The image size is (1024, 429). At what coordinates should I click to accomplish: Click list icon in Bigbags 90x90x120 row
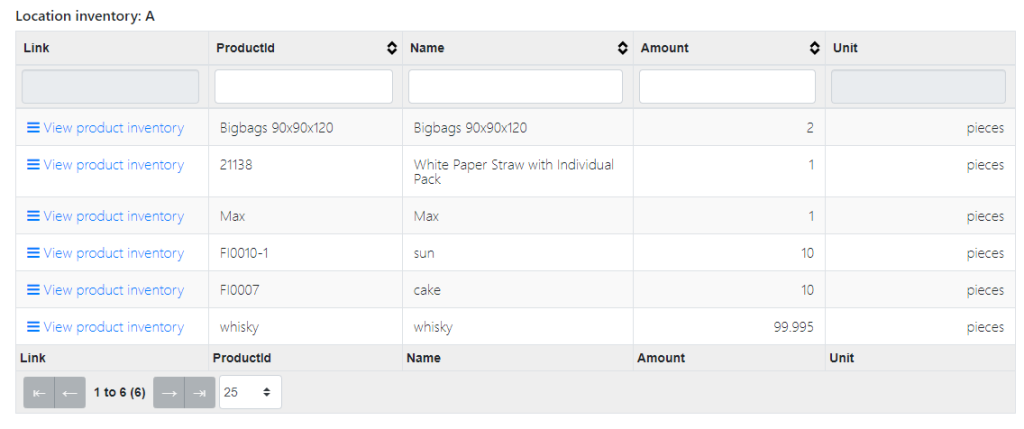click(x=33, y=127)
